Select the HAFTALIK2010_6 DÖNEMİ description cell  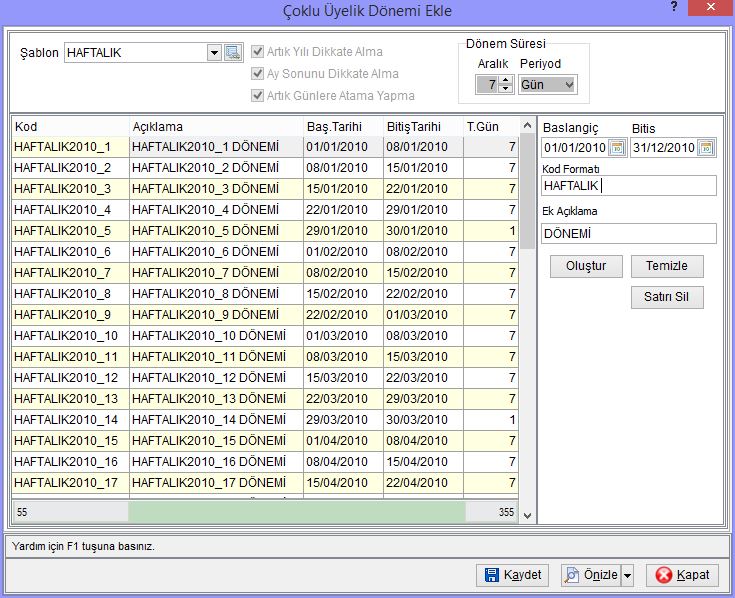pyautogui.click(x=217, y=252)
